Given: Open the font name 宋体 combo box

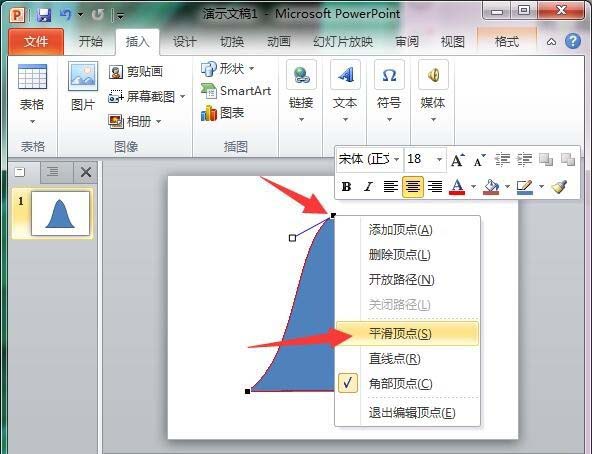Looking at the screenshot, I should (369, 159).
